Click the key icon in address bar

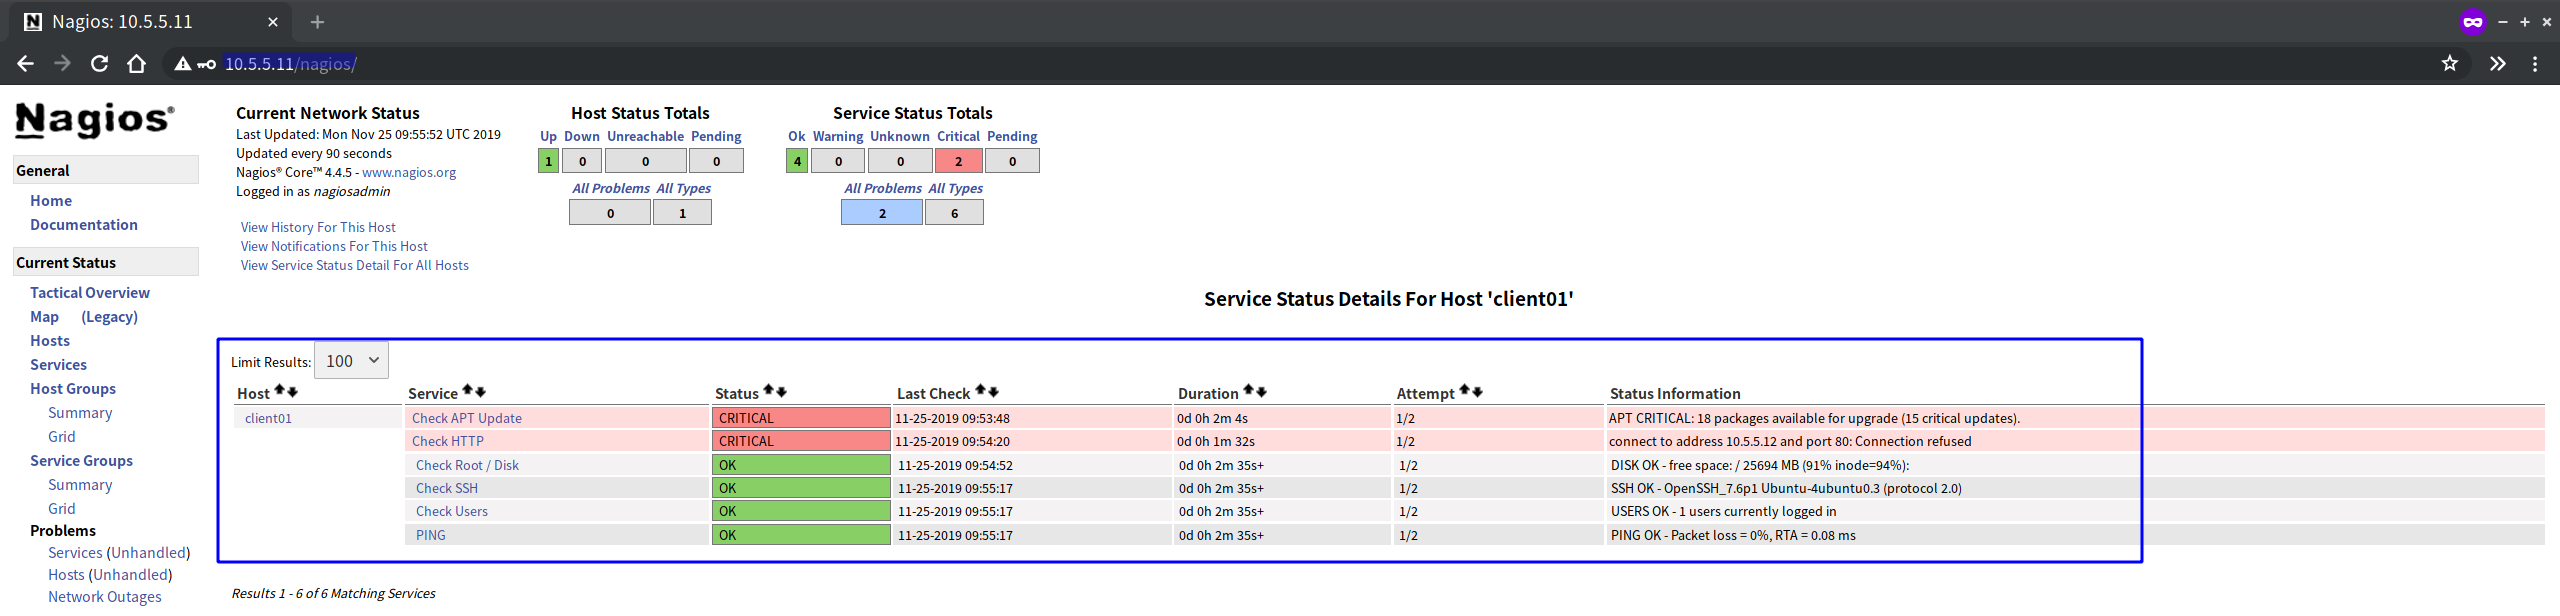tap(206, 65)
